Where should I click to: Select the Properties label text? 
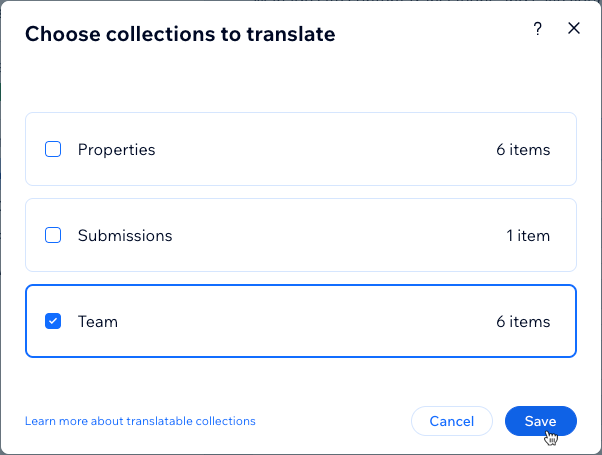116,150
